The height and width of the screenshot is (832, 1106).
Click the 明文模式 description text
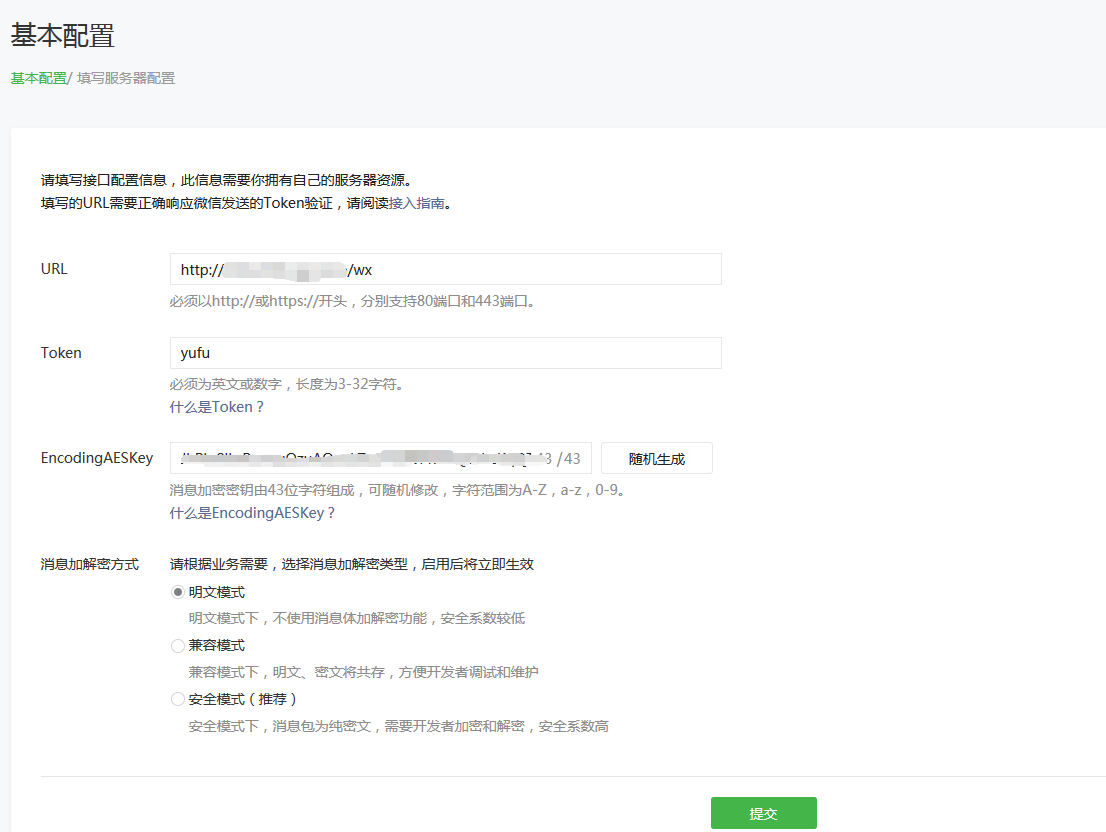pos(357,618)
